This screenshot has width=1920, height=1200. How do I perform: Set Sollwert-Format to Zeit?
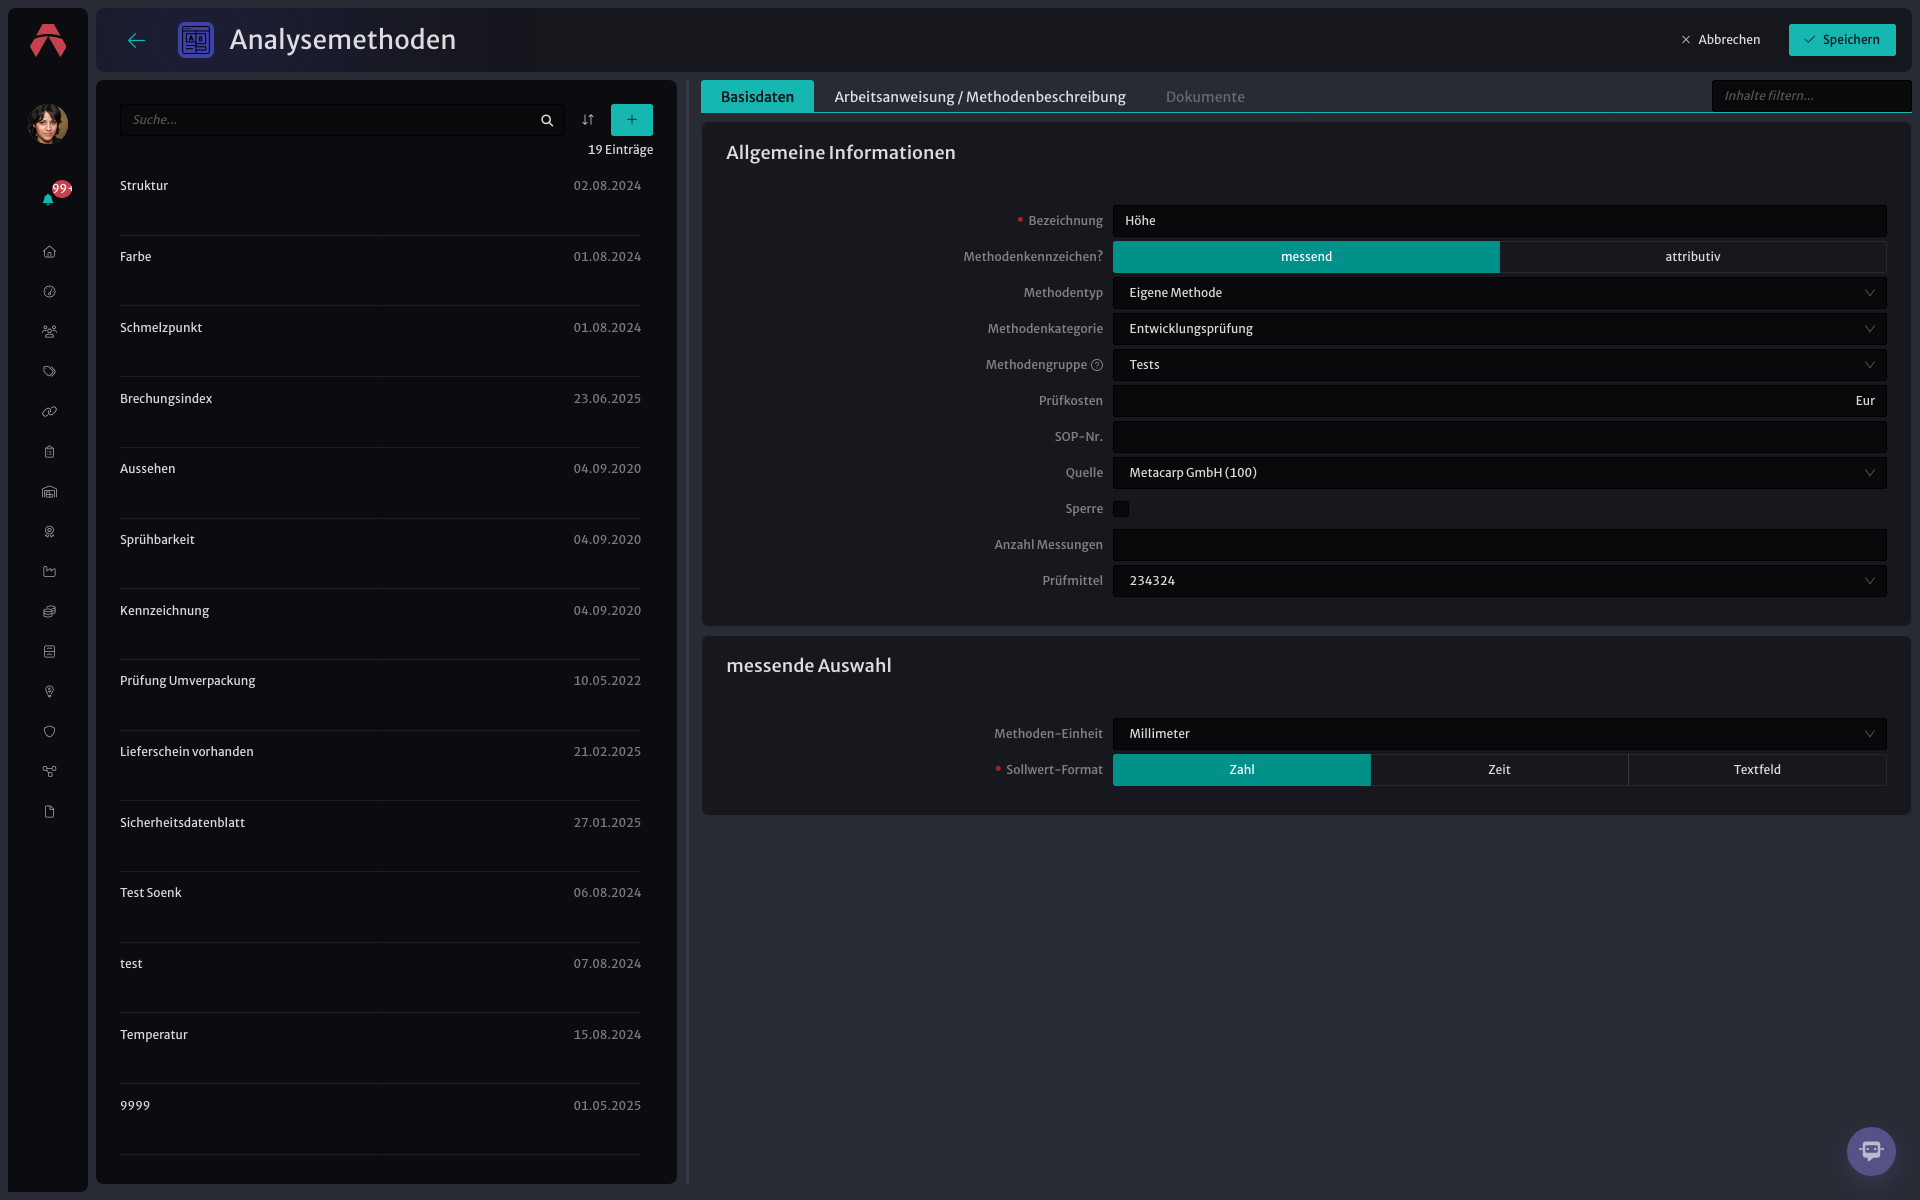pyautogui.click(x=1499, y=770)
